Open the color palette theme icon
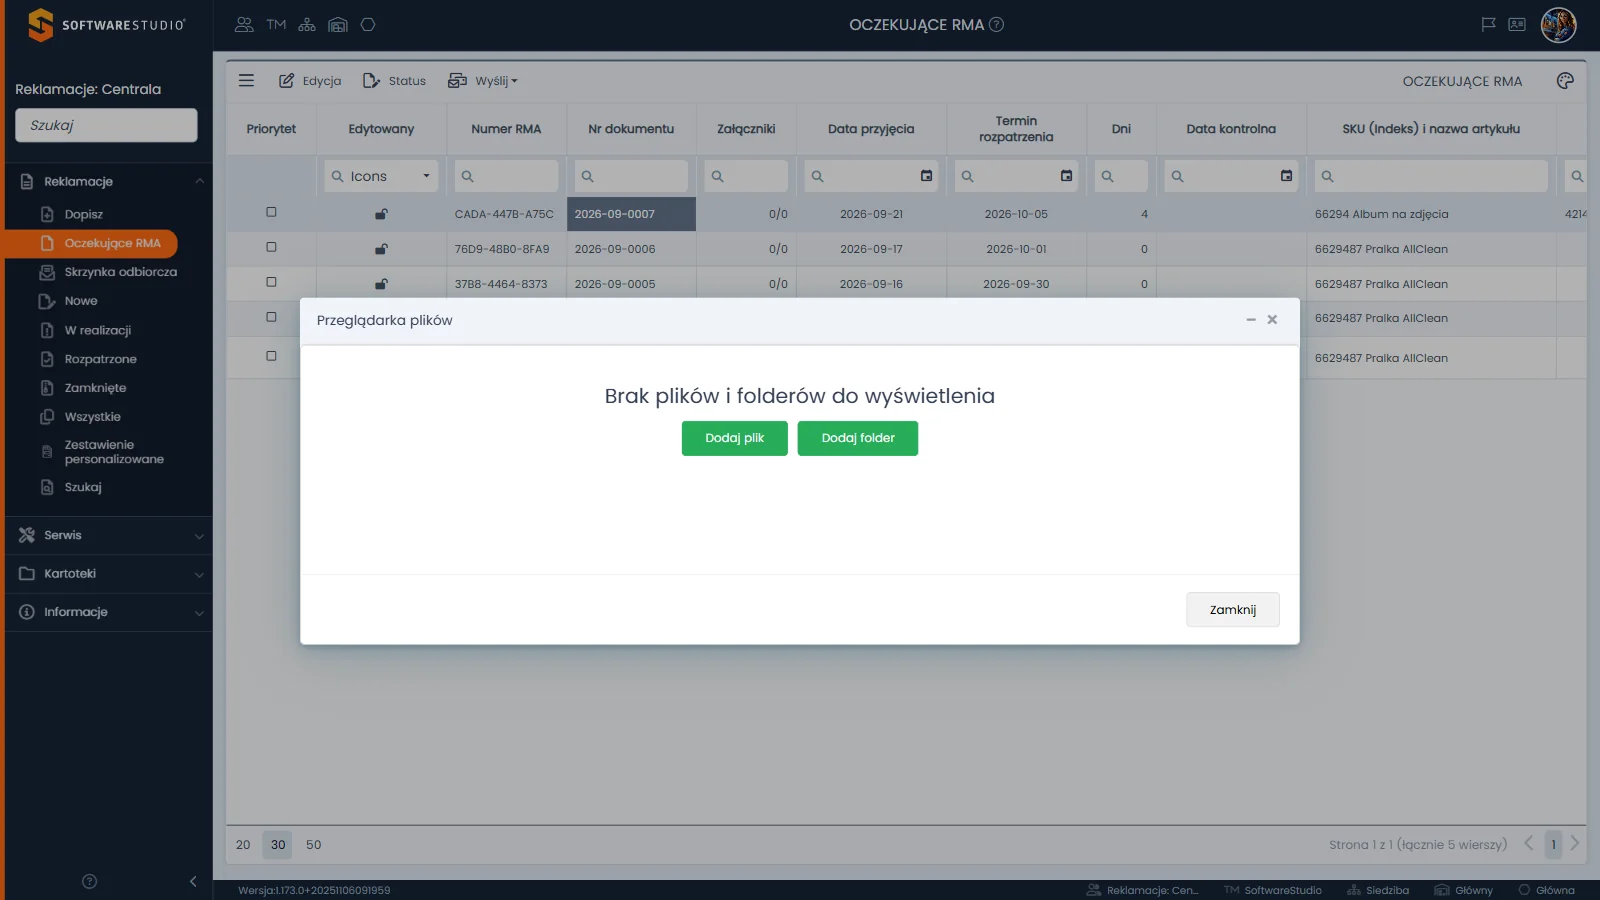 pyautogui.click(x=1565, y=81)
